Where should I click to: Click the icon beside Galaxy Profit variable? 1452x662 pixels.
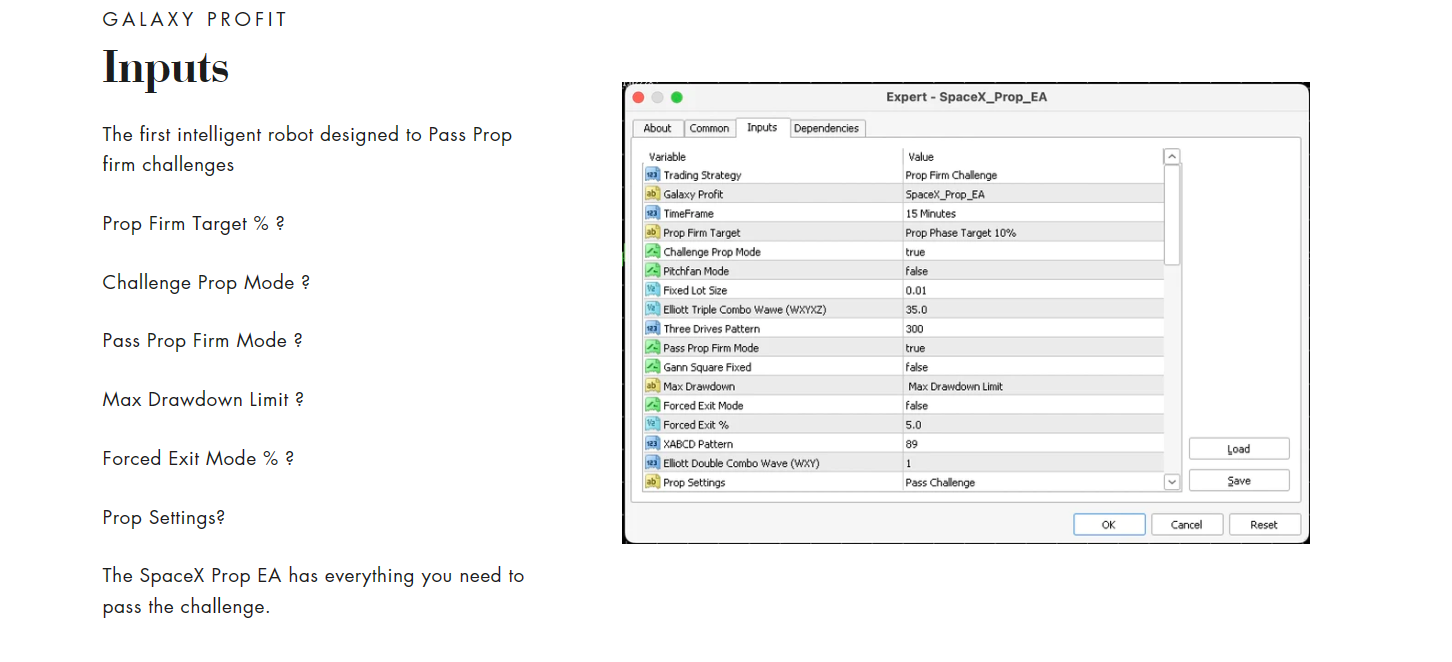pyautogui.click(x=652, y=194)
